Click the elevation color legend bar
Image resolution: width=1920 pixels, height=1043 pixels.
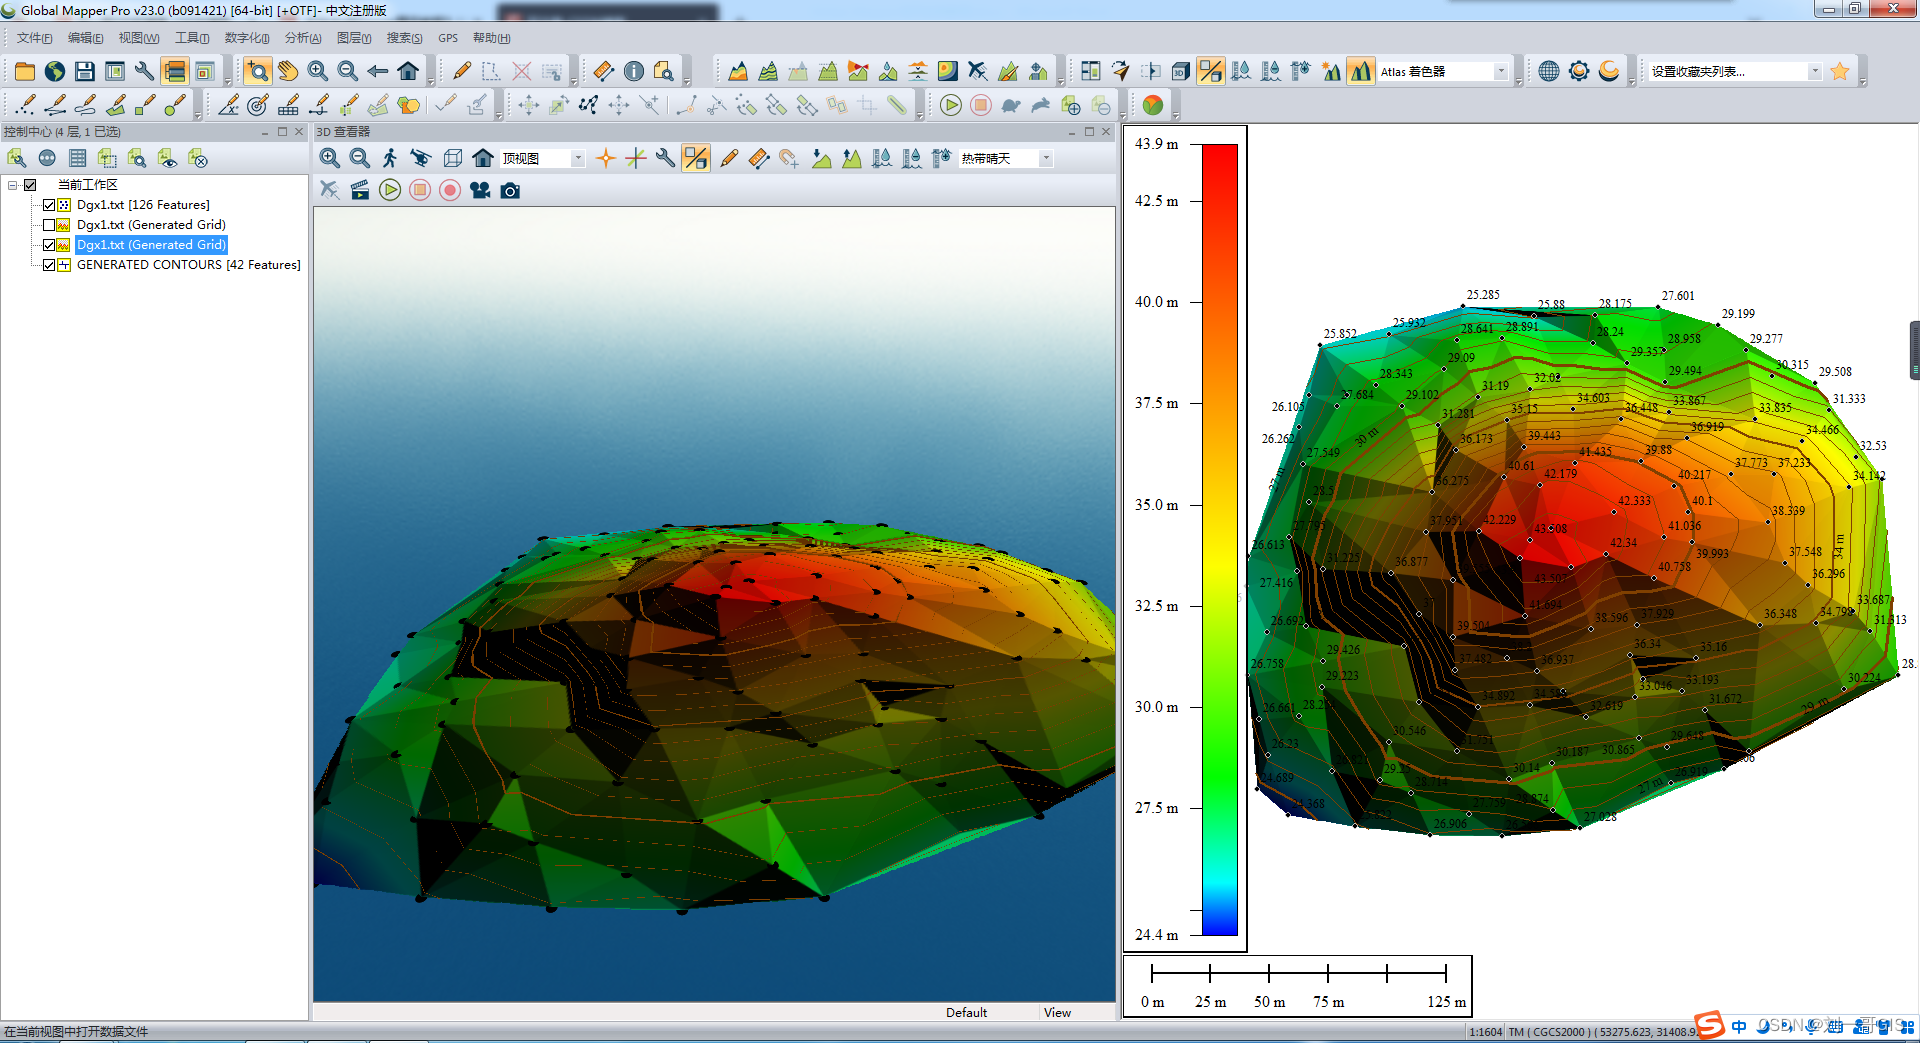click(1219, 539)
